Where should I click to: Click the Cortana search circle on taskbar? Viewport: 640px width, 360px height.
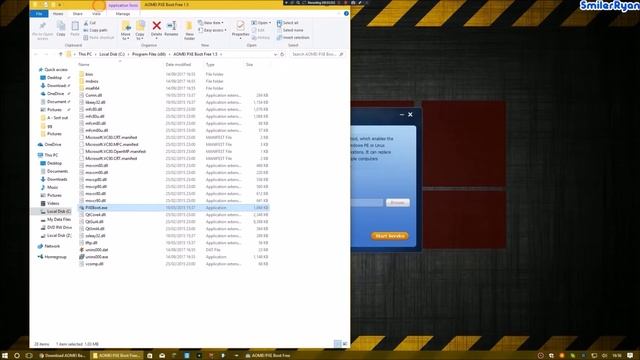pyautogui.click(x=17, y=356)
